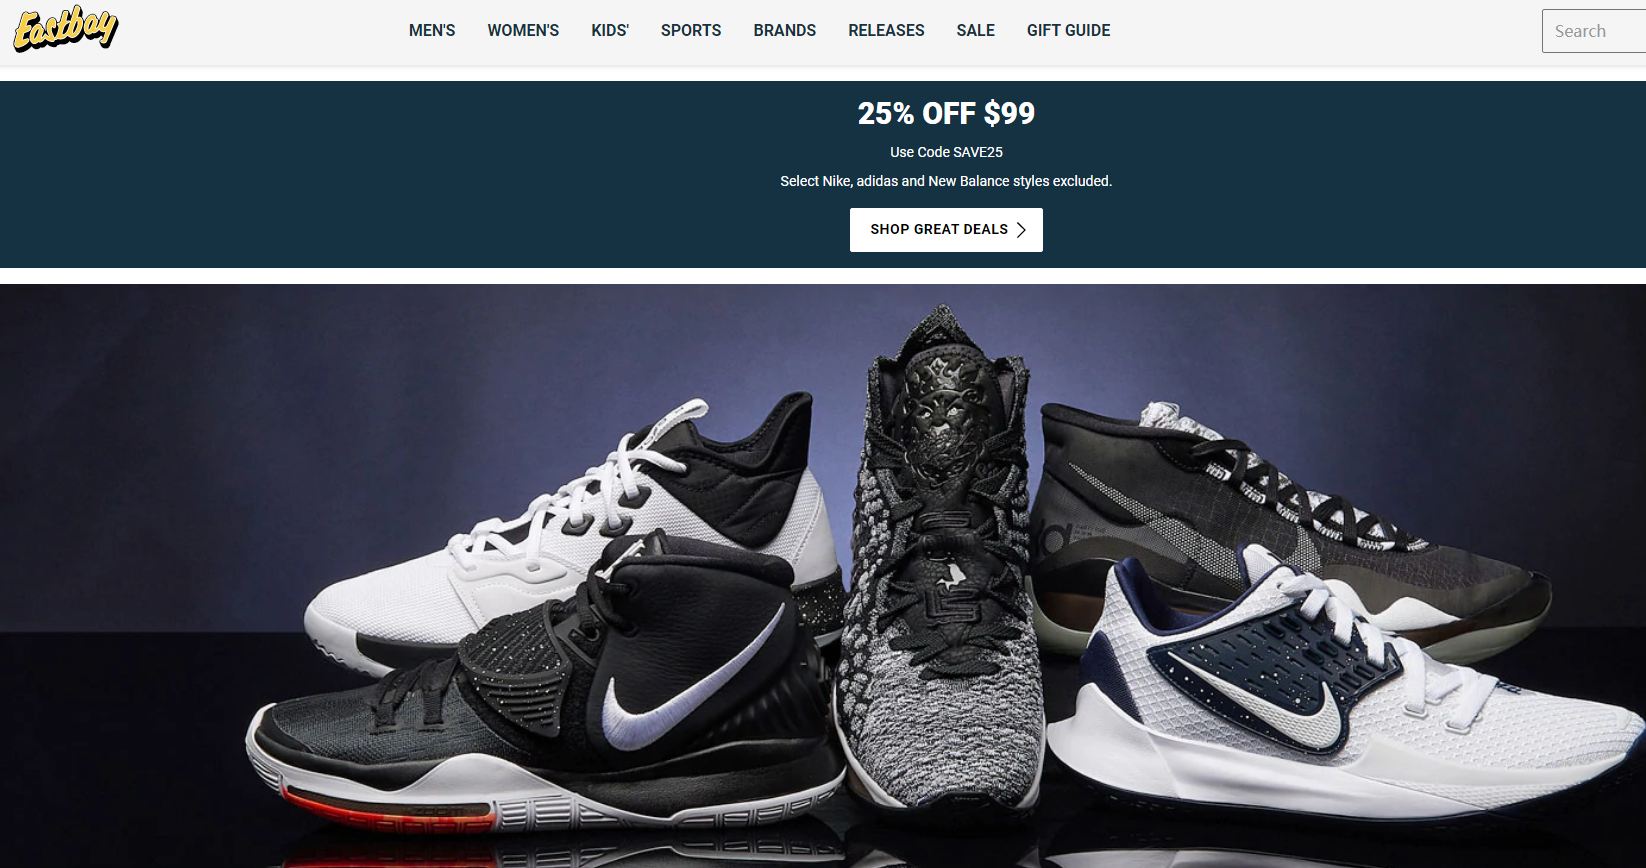Image resolution: width=1646 pixels, height=868 pixels.
Task: Open the SALE section
Action: [976, 31]
